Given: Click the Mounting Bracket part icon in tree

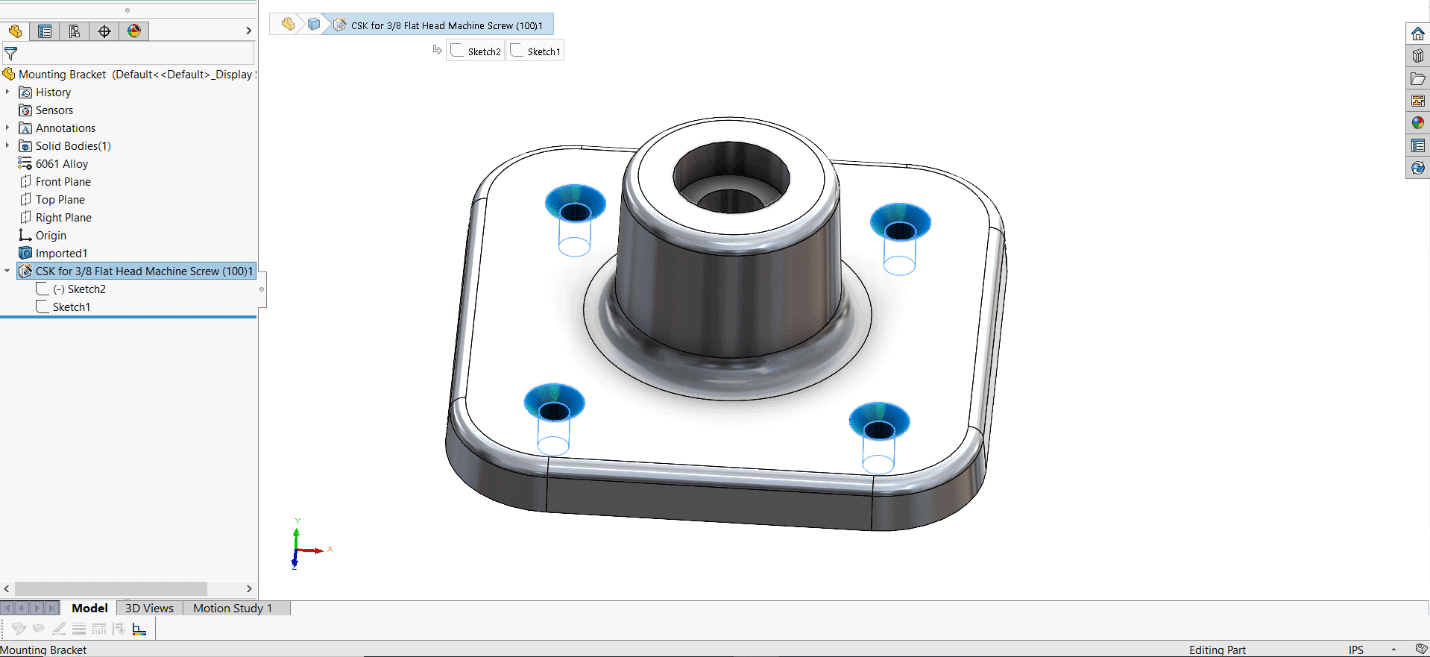Looking at the screenshot, I should point(9,74).
